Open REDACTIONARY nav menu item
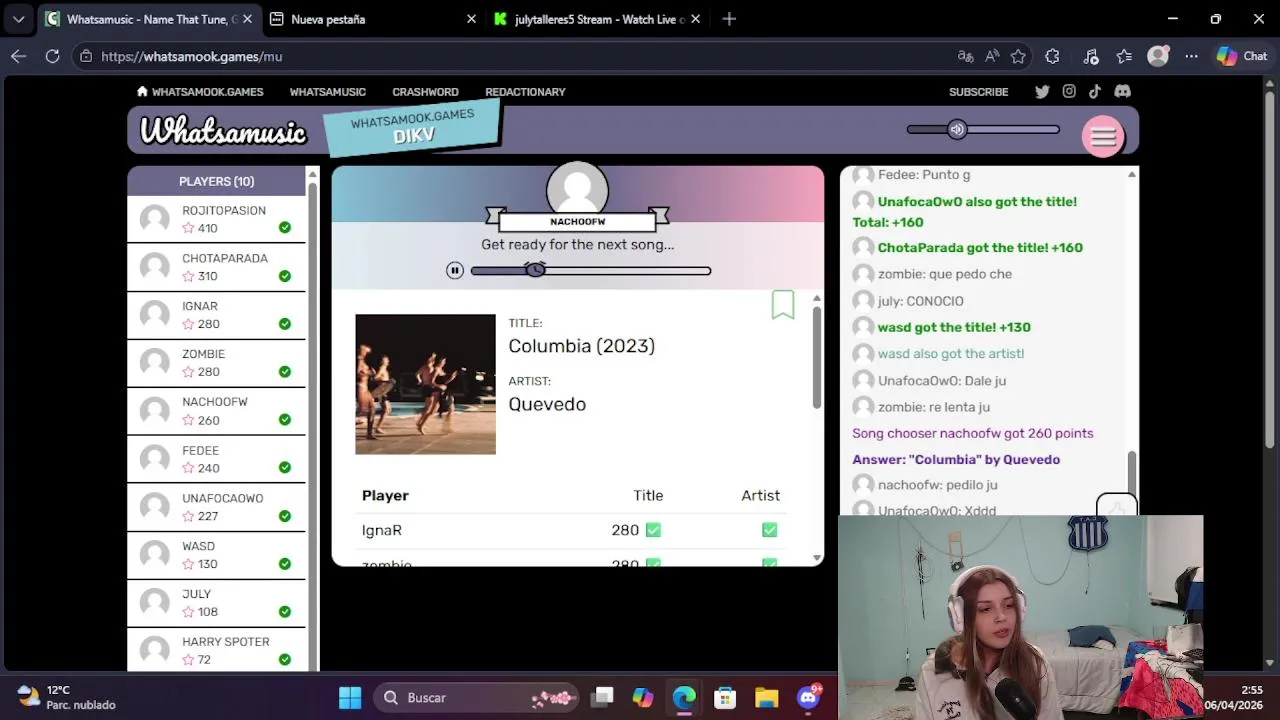This screenshot has width=1280, height=720. point(525,91)
